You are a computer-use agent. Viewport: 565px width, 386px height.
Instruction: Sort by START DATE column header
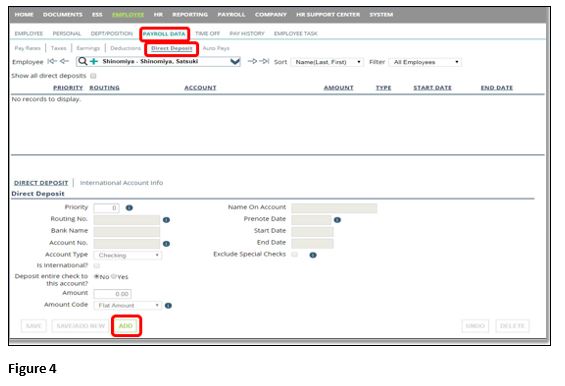(x=432, y=88)
